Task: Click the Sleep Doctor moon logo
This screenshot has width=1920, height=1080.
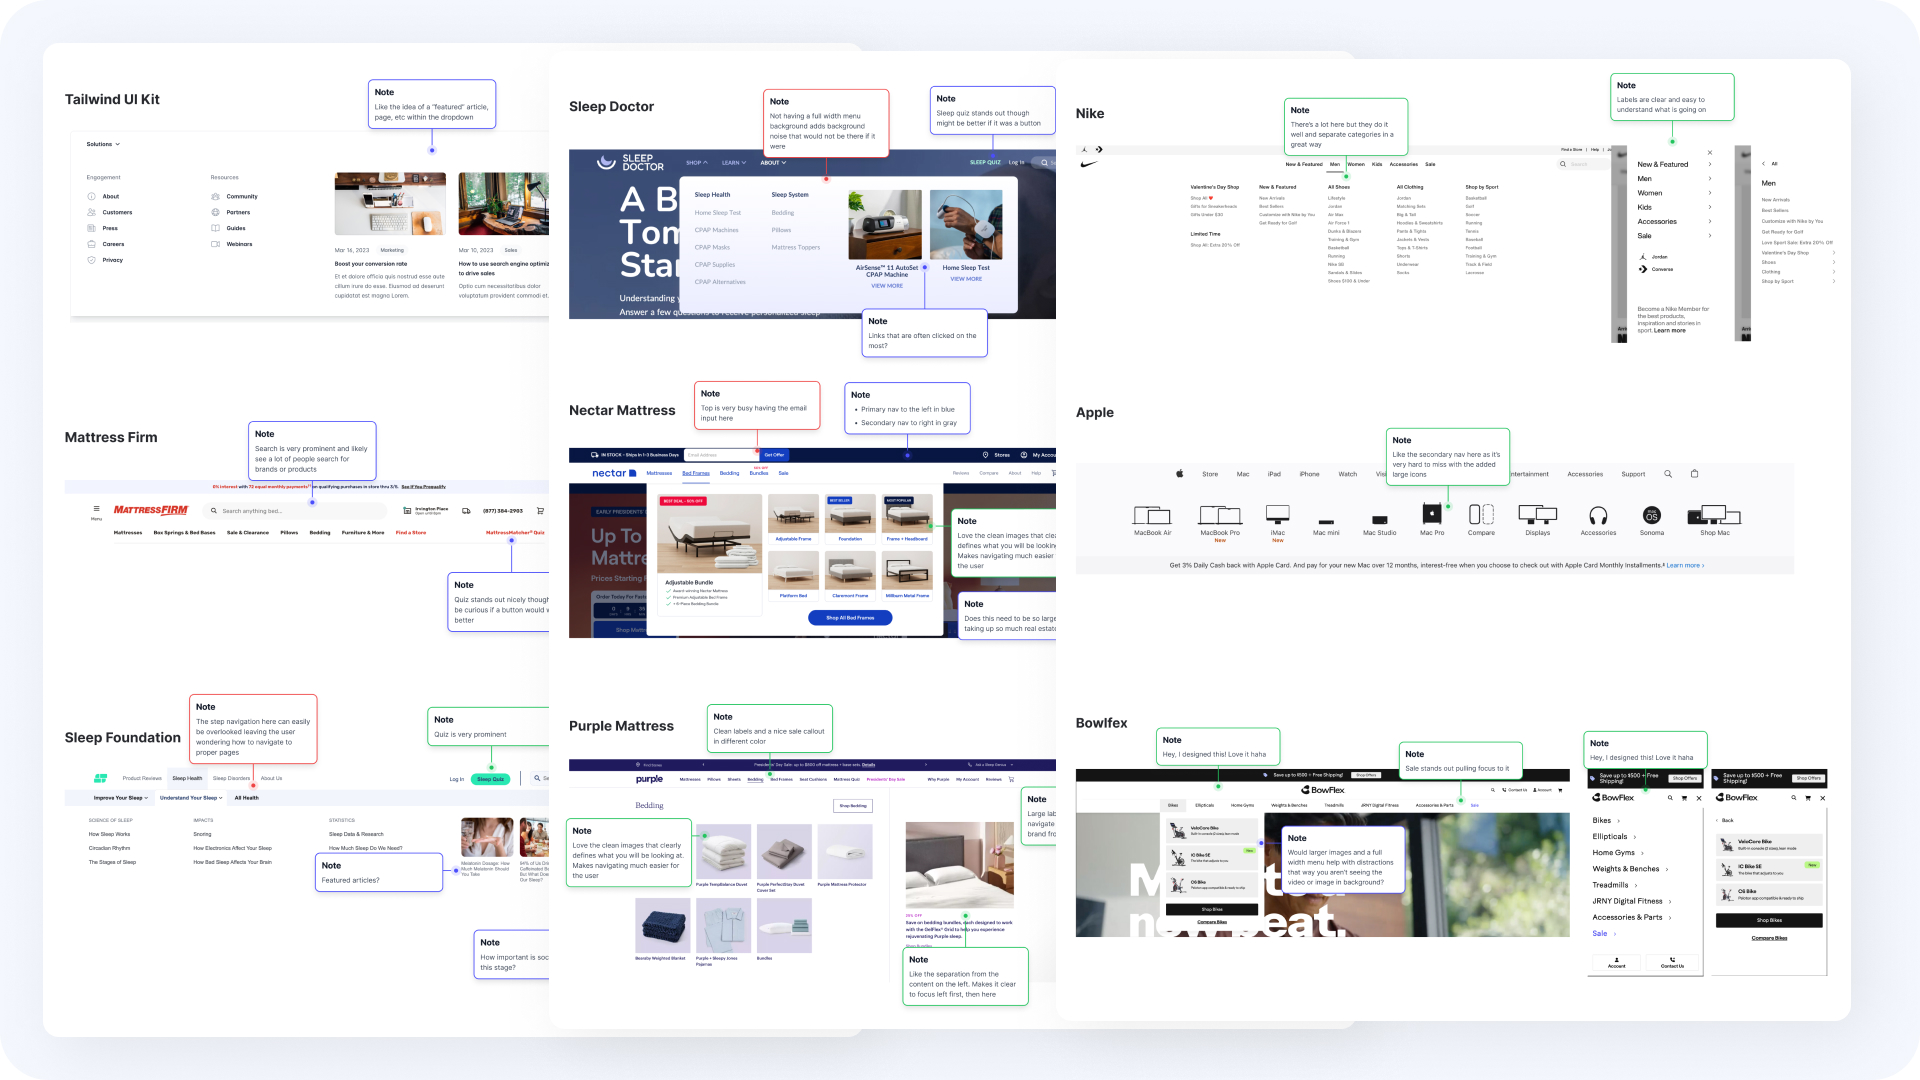Action: 606,162
